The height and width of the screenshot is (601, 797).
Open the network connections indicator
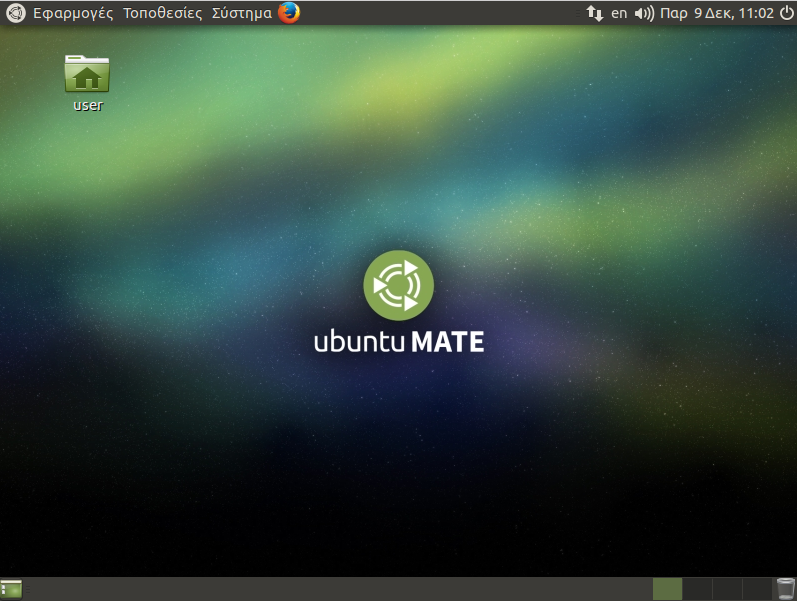point(594,13)
